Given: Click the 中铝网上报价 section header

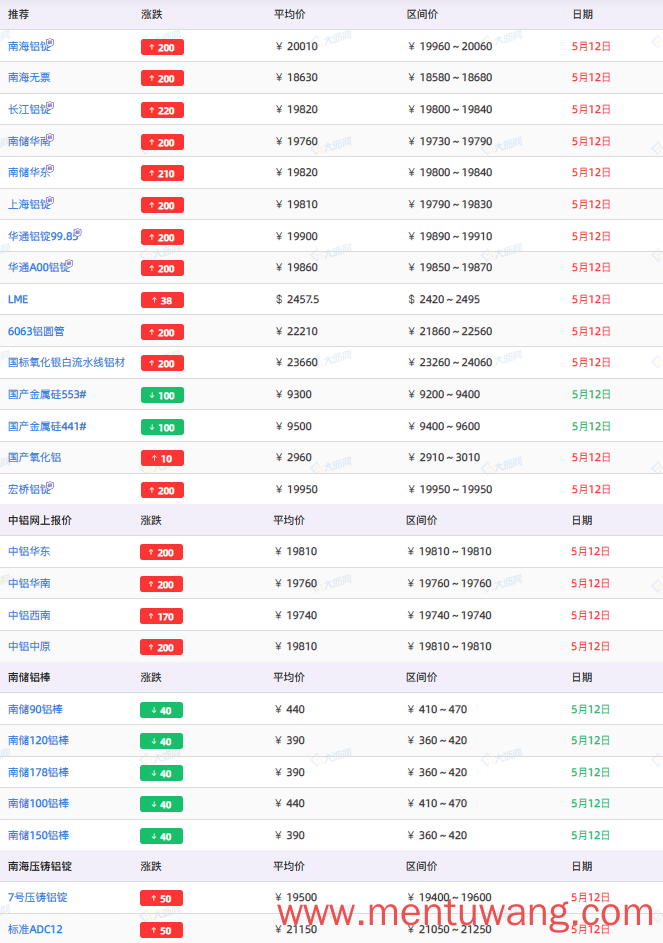Looking at the screenshot, I should pyautogui.click(x=40, y=521).
